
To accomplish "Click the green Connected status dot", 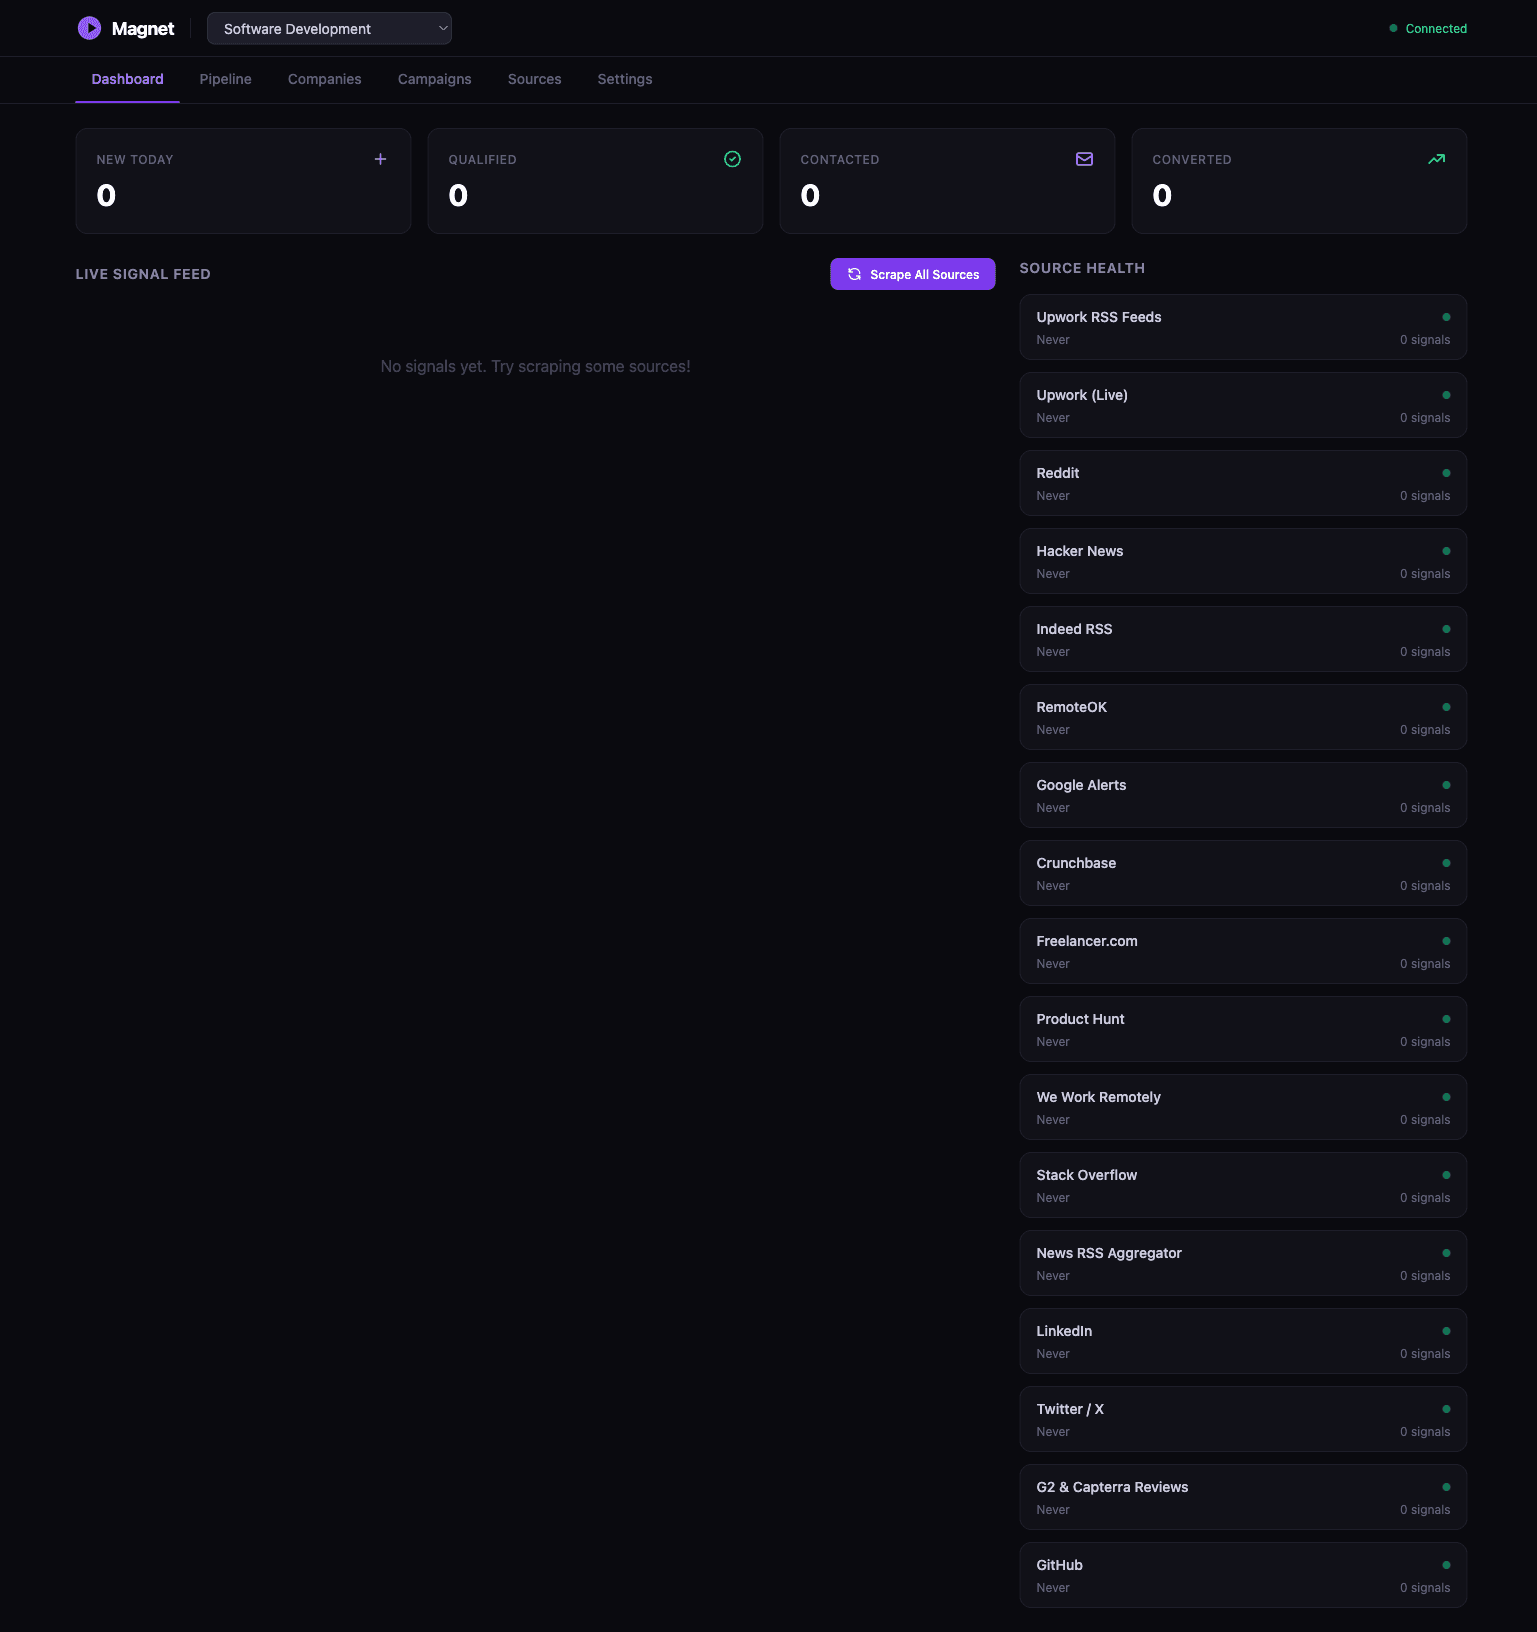I will pos(1393,28).
